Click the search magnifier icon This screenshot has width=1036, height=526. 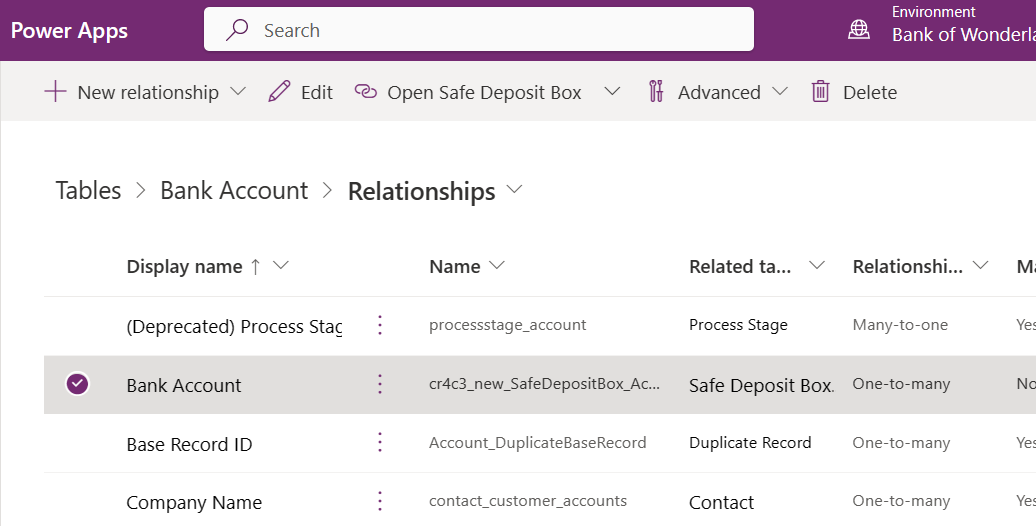coord(237,30)
